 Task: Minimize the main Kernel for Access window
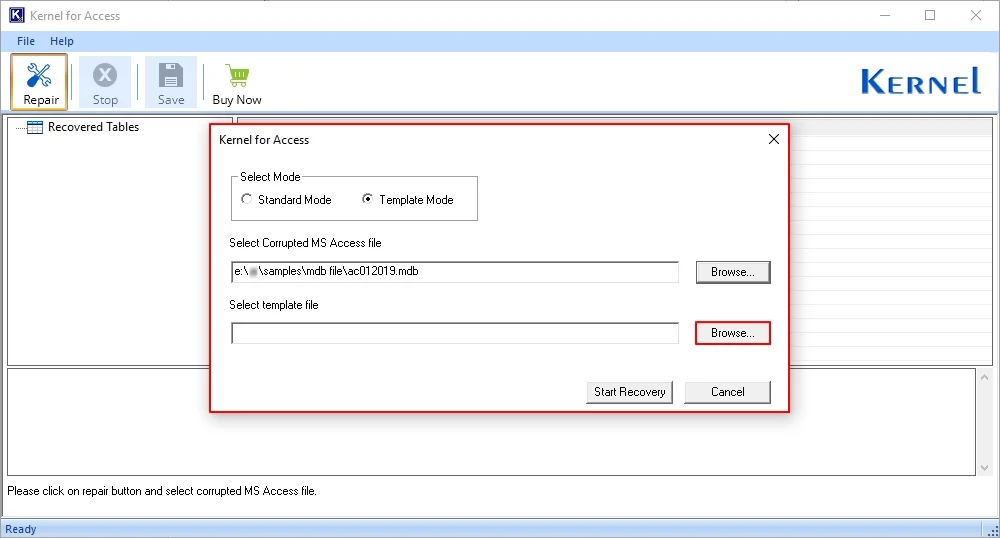pyautogui.click(x=885, y=15)
